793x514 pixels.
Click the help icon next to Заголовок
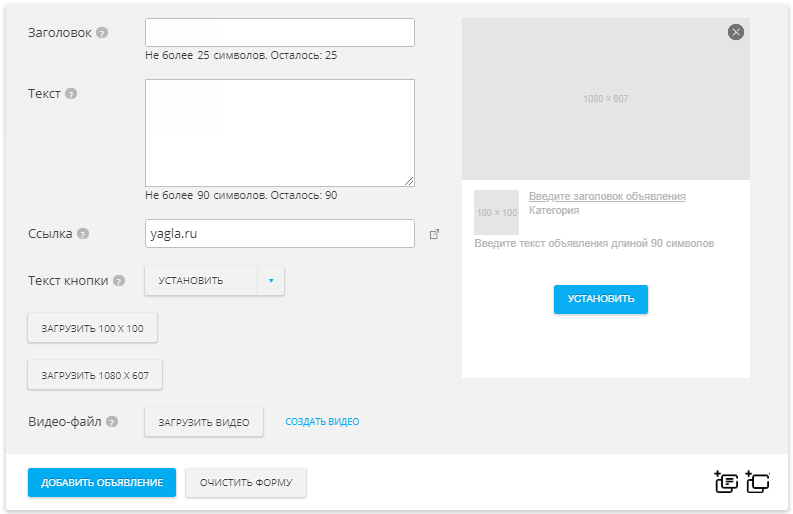click(102, 33)
